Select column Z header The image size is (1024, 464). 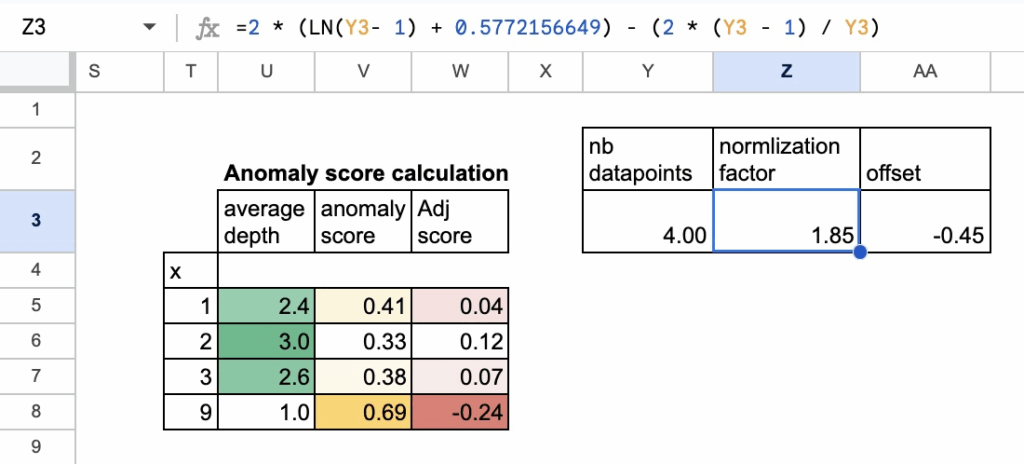pos(786,71)
